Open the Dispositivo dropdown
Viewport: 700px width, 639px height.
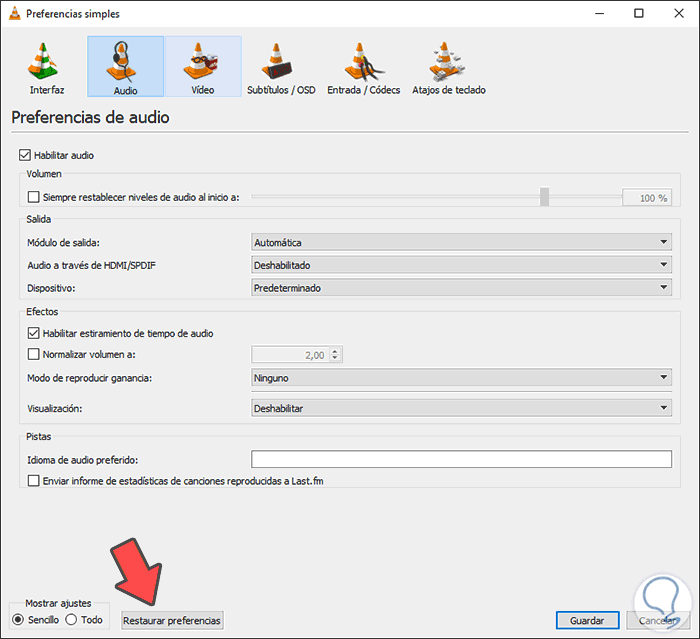pyautogui.click(x=461, y=288)
